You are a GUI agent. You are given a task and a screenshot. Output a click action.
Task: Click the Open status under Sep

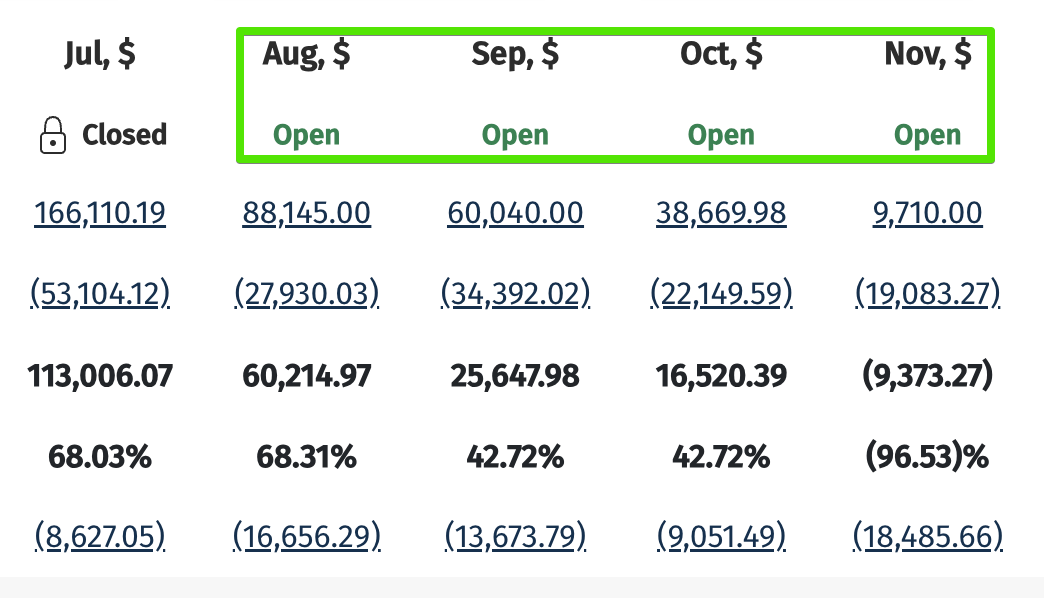(515, 135)
